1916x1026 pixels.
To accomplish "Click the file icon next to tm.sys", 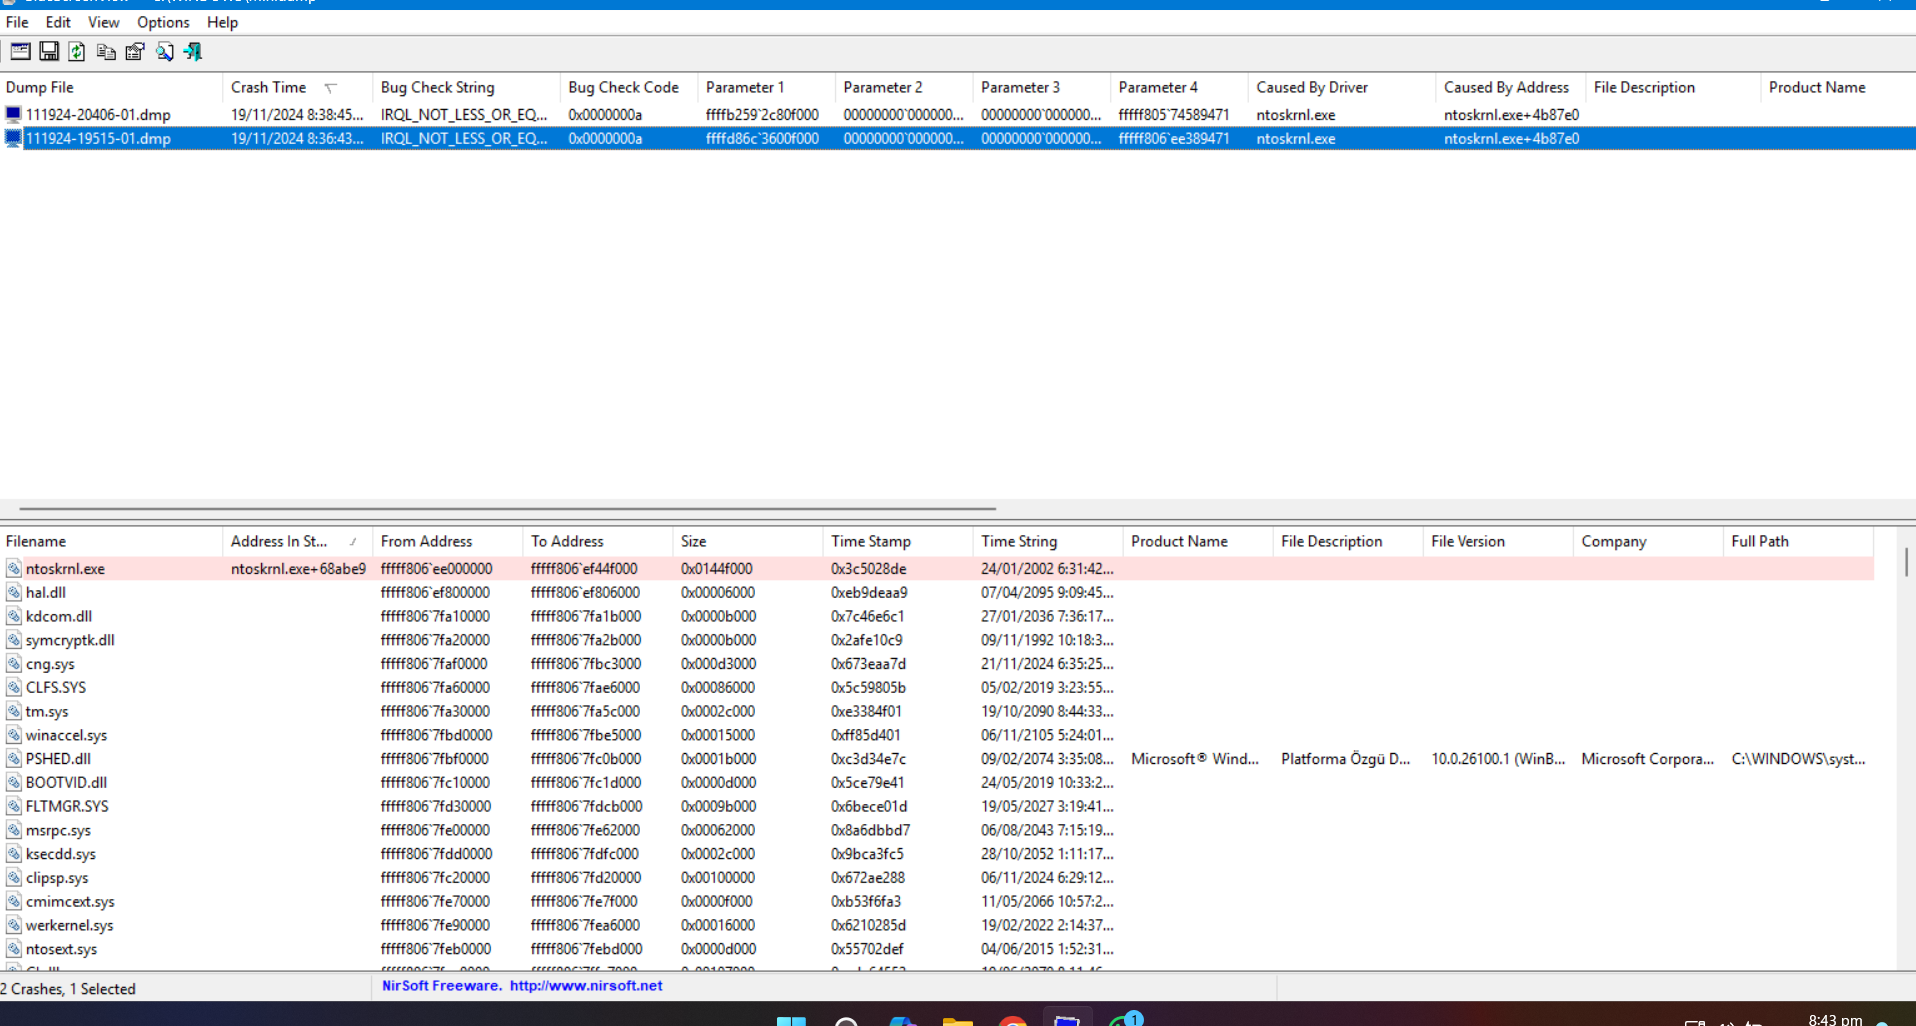I will pyautogui.click(x=14, y=712).
